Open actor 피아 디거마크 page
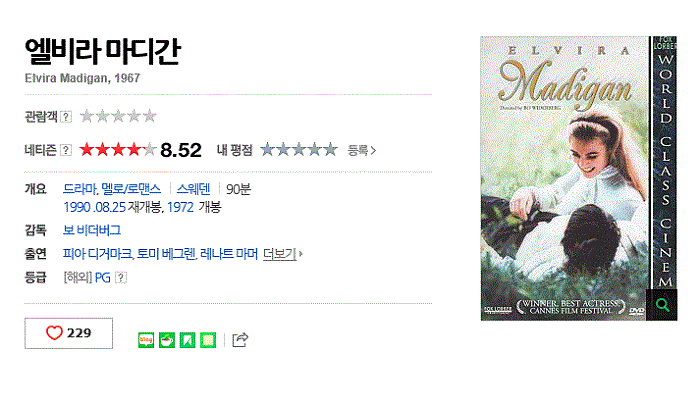Viewport: 700px width, 405px height. tap(97, 254)
